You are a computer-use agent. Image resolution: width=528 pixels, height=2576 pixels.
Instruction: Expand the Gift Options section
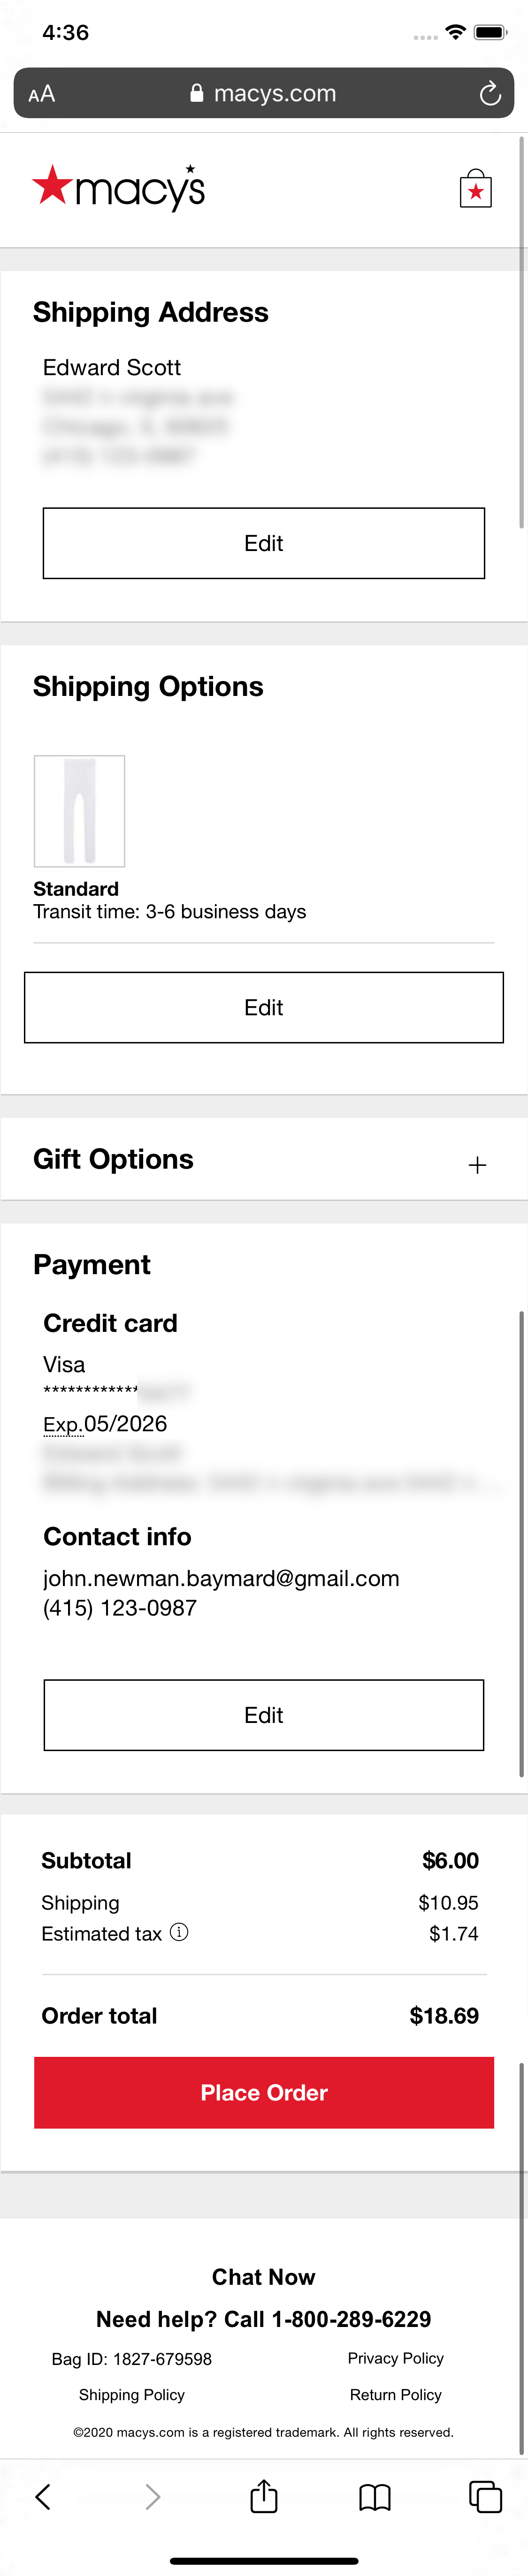tap(478, 1164)
